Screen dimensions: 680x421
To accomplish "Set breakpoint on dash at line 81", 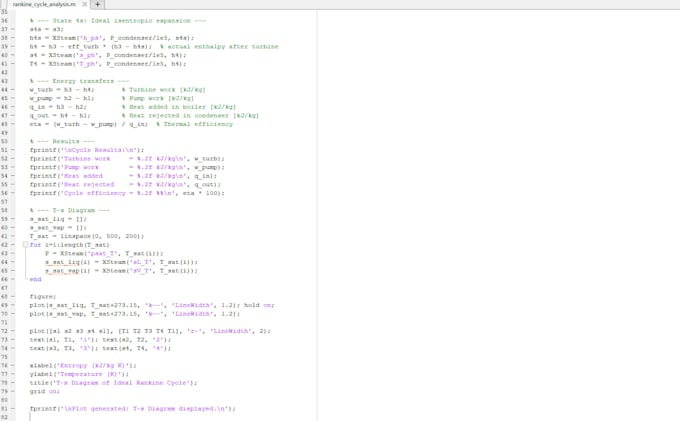I will point(13,409).
